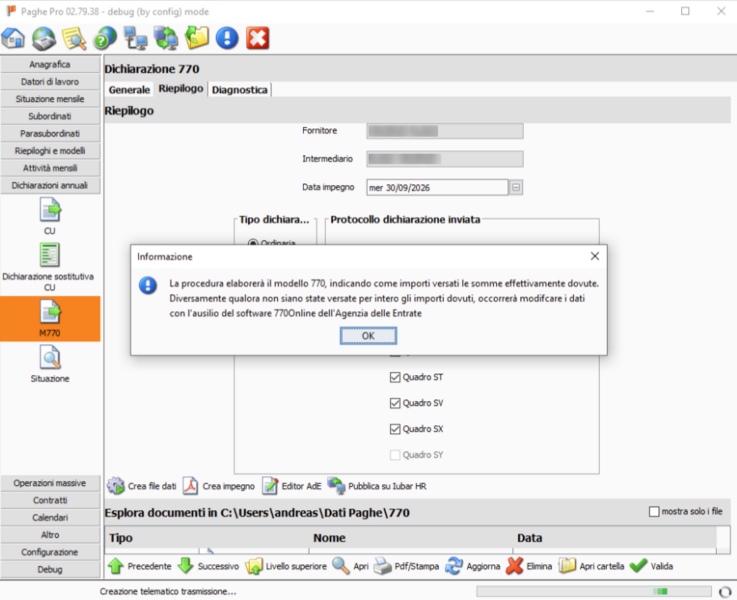Toggle Quadro SX checkbox

point(395,429)
